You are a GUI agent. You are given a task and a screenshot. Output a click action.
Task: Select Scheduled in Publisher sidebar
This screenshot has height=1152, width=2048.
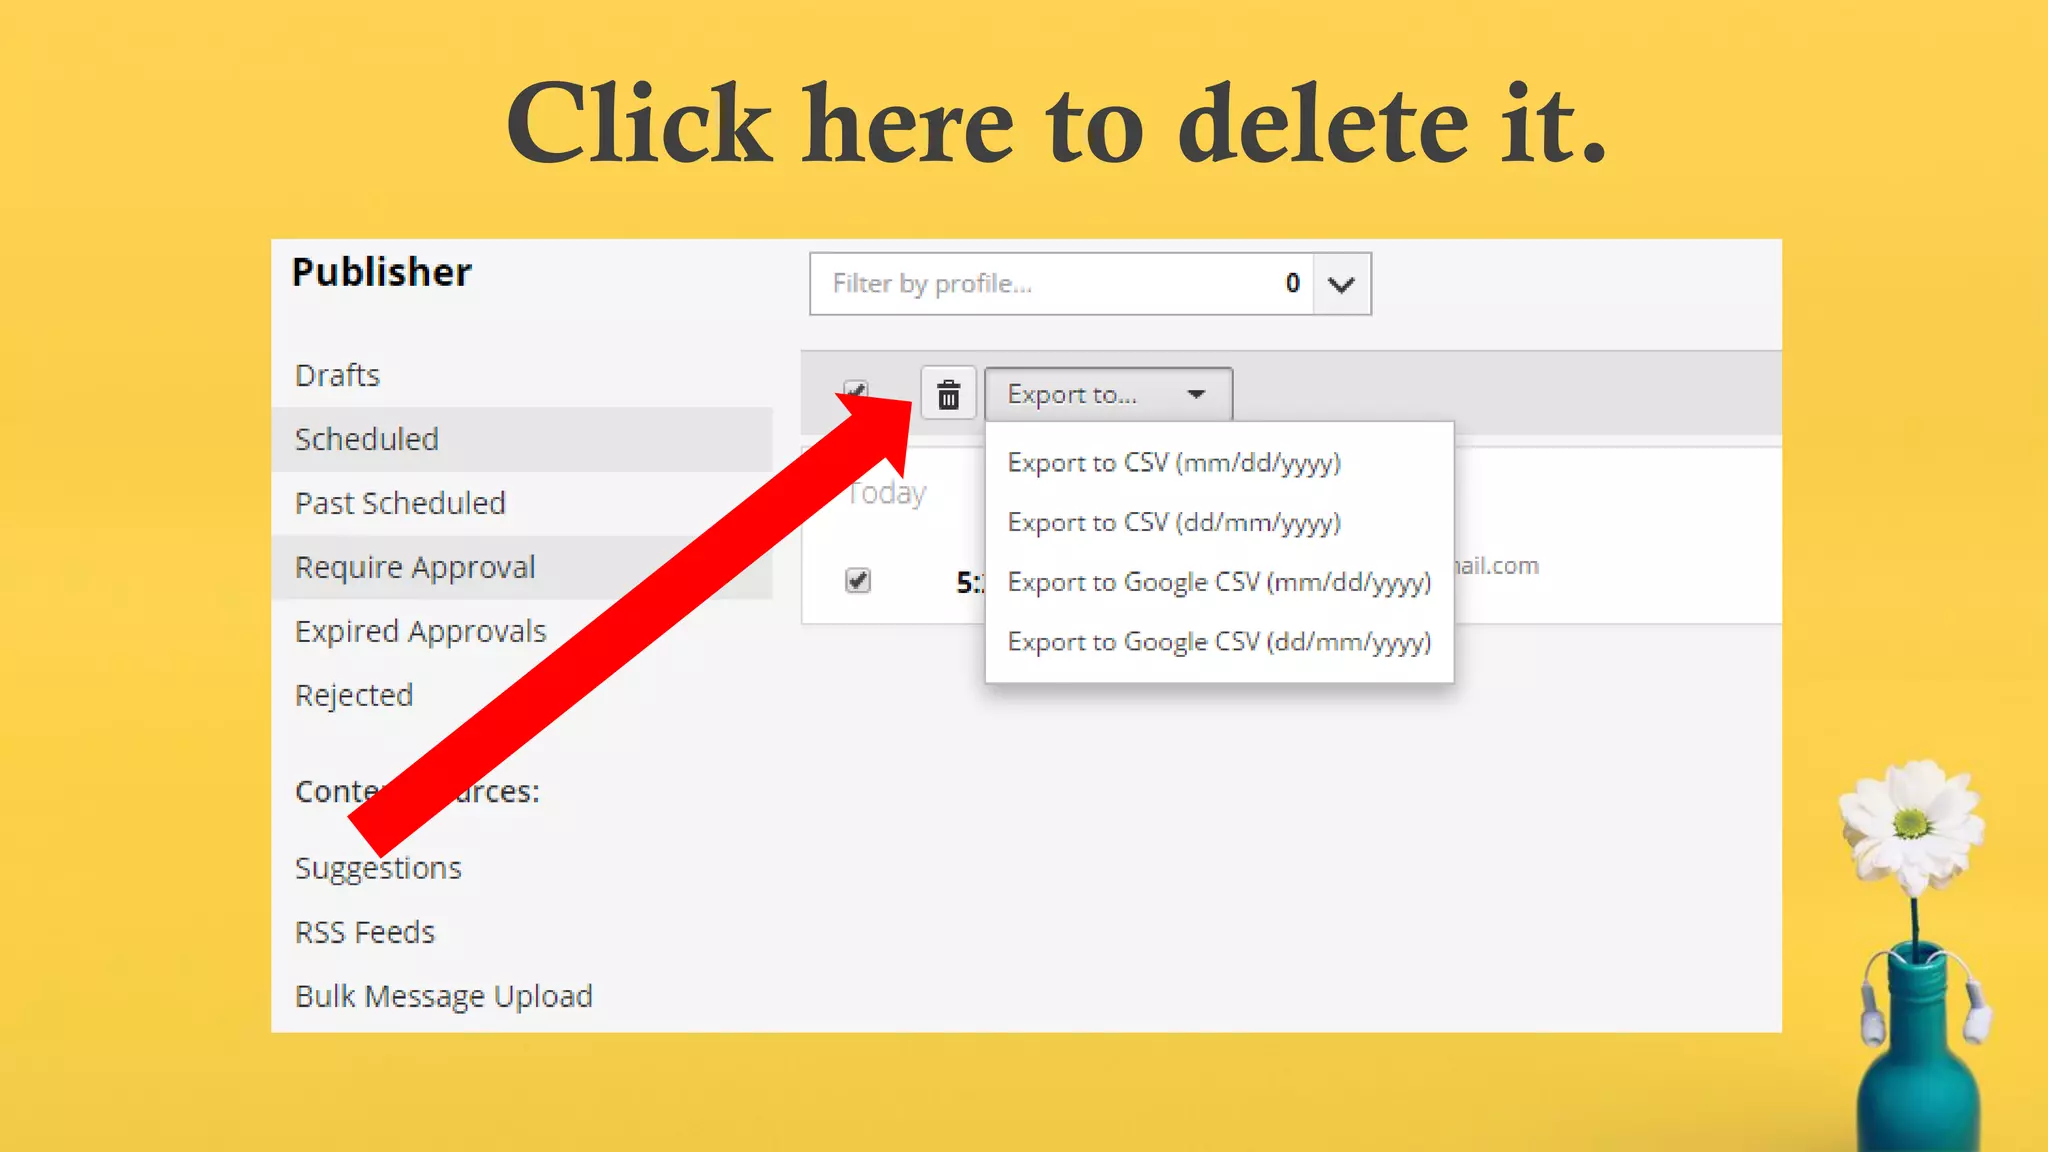click(x=522, y=439)
